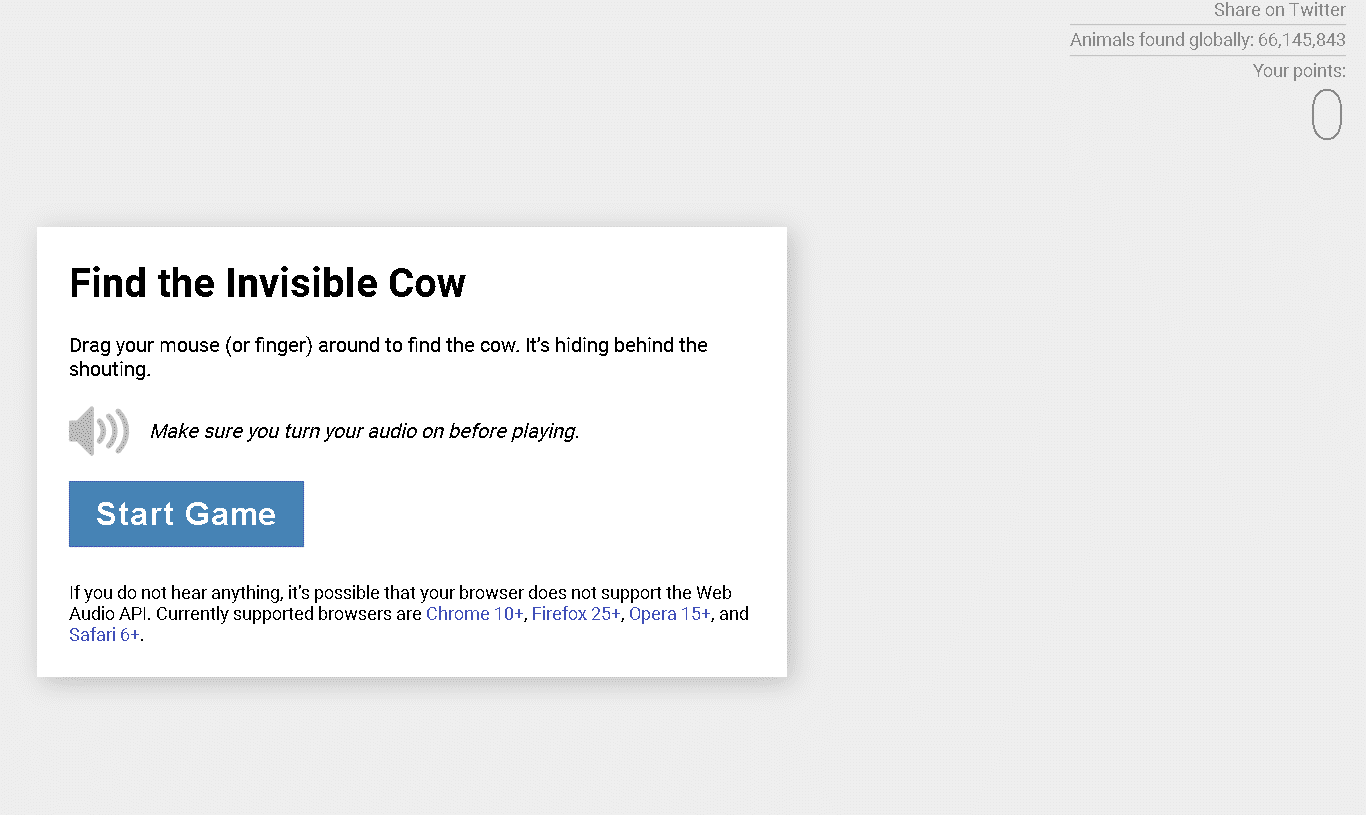
Task: Click the 'Make sure you turn your audio on' note
Action: click(x=365, y=431)
